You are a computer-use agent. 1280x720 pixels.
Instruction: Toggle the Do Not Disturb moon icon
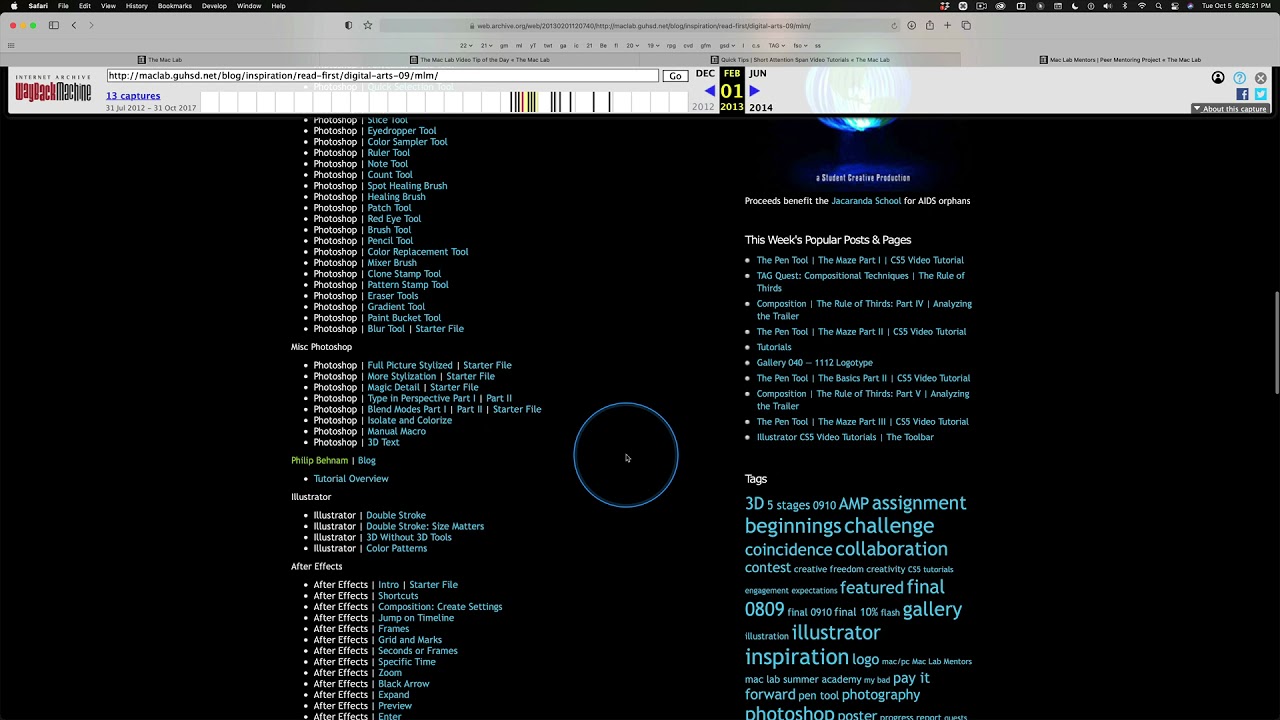tap(1075, 6)
